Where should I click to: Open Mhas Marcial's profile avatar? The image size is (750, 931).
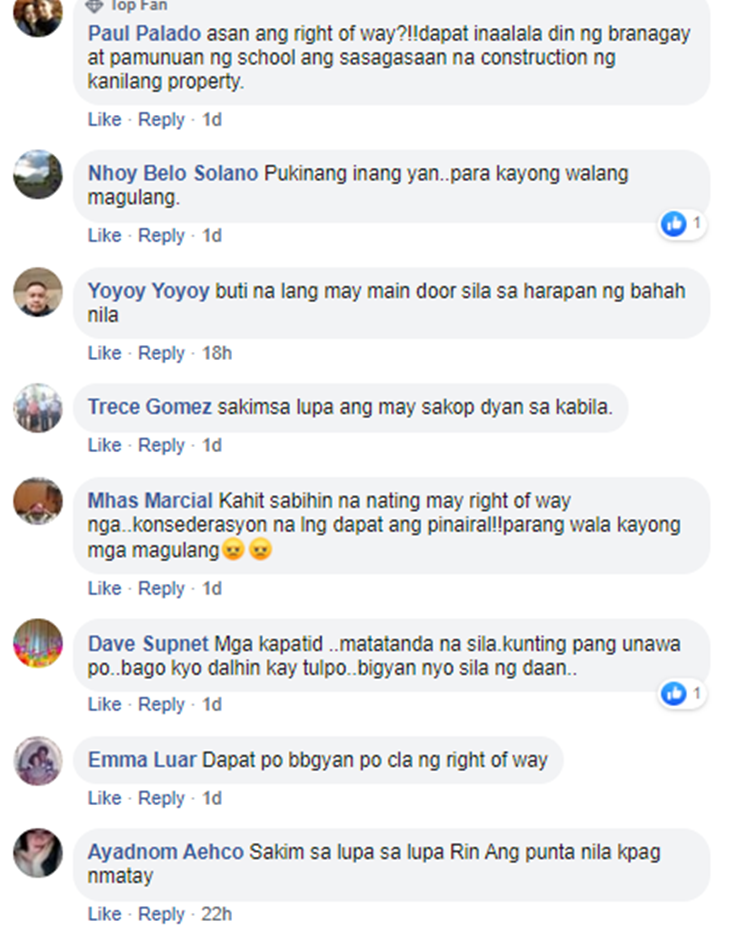[38, 501]
